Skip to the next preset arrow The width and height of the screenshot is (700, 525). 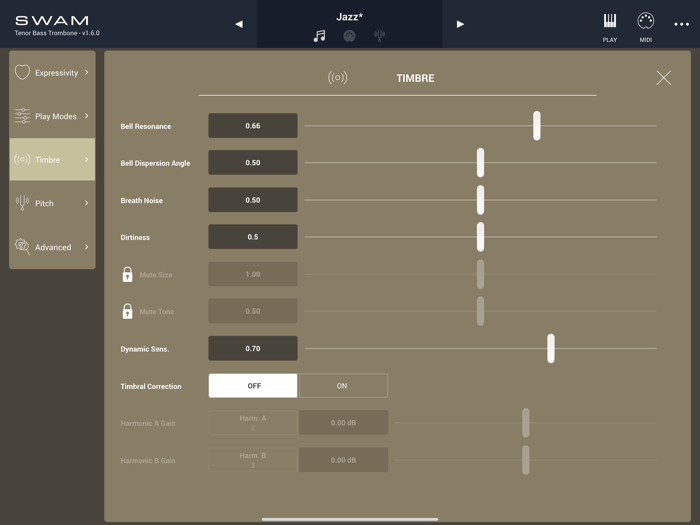(460, 24)
